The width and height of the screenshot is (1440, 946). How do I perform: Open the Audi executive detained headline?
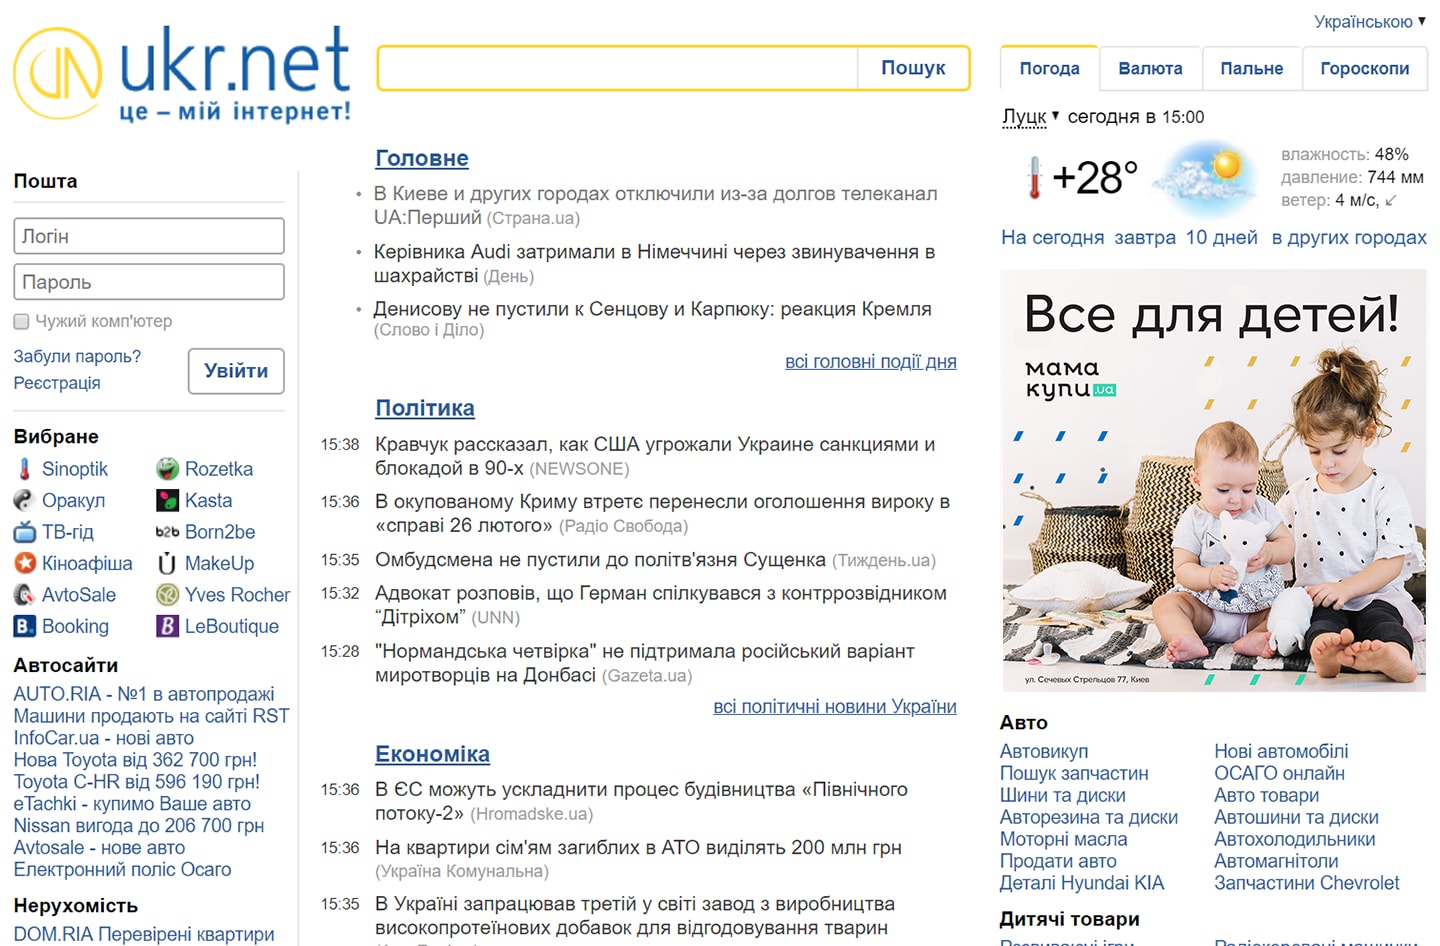(654, 263)
